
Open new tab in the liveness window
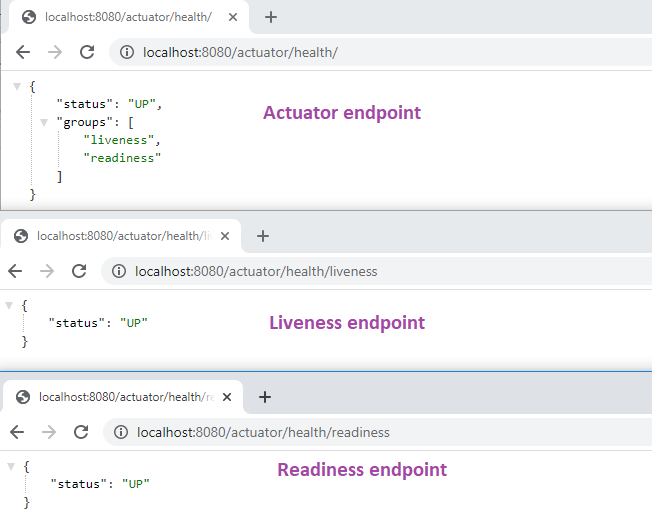[x=263, y=236]
